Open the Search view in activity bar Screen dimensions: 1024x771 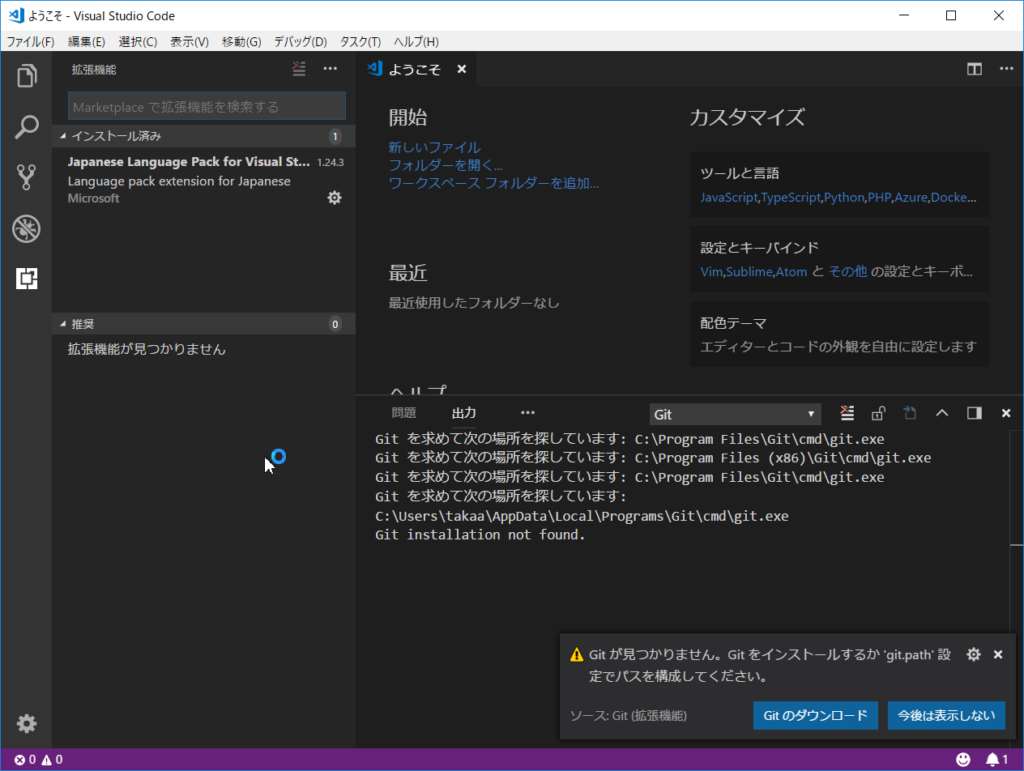(26, 127)
